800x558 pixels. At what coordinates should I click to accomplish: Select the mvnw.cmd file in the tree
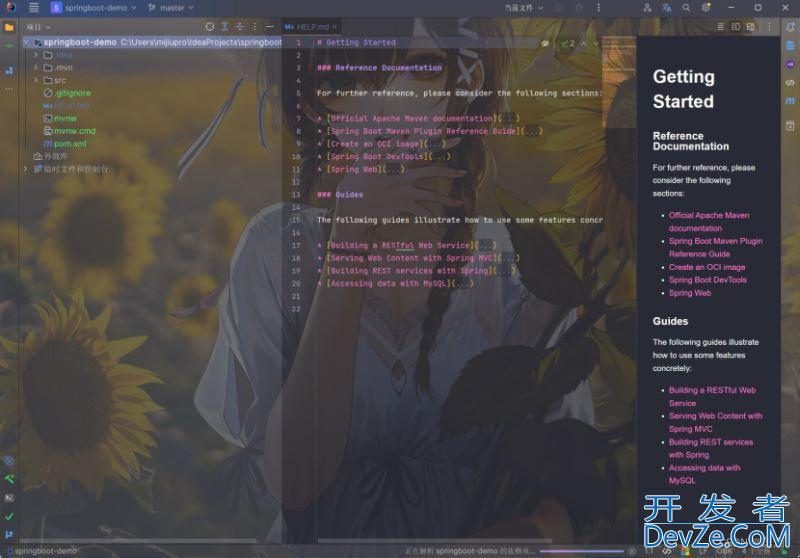69,131
